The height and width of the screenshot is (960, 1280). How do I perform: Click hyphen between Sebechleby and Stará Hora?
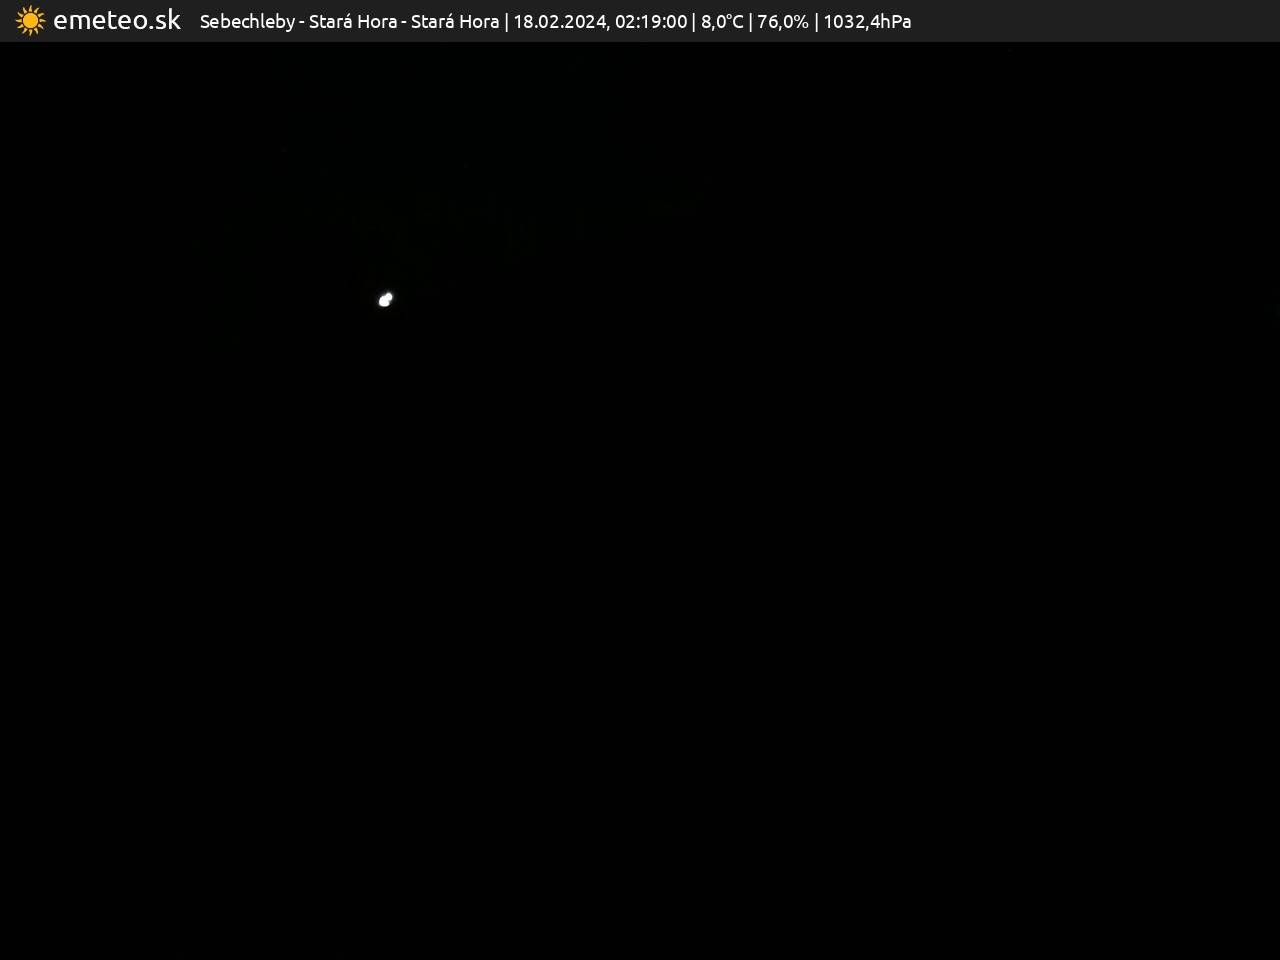point(302,22)
